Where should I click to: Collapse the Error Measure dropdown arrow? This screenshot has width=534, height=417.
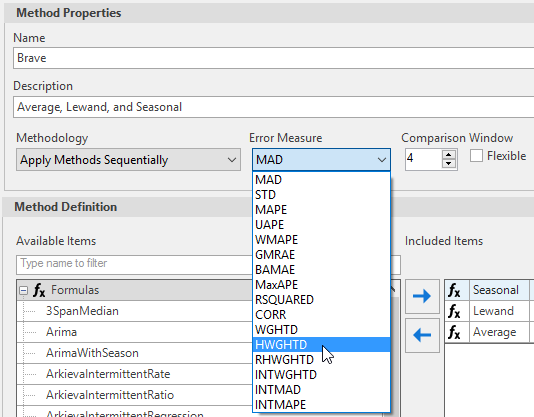coord(381,159)
